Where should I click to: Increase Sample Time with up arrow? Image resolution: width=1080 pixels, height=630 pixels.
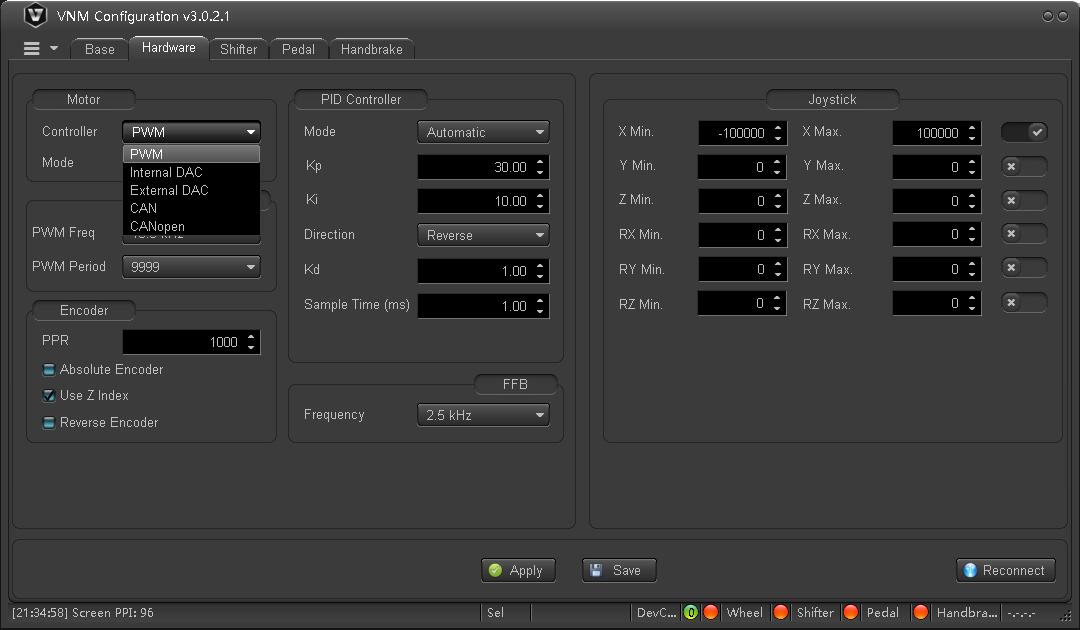tap(540, 301)
